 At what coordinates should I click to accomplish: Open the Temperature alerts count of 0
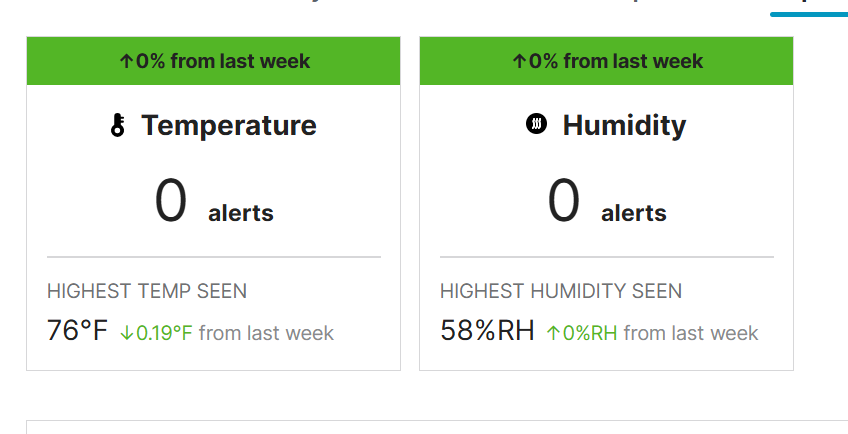[171, 201]
